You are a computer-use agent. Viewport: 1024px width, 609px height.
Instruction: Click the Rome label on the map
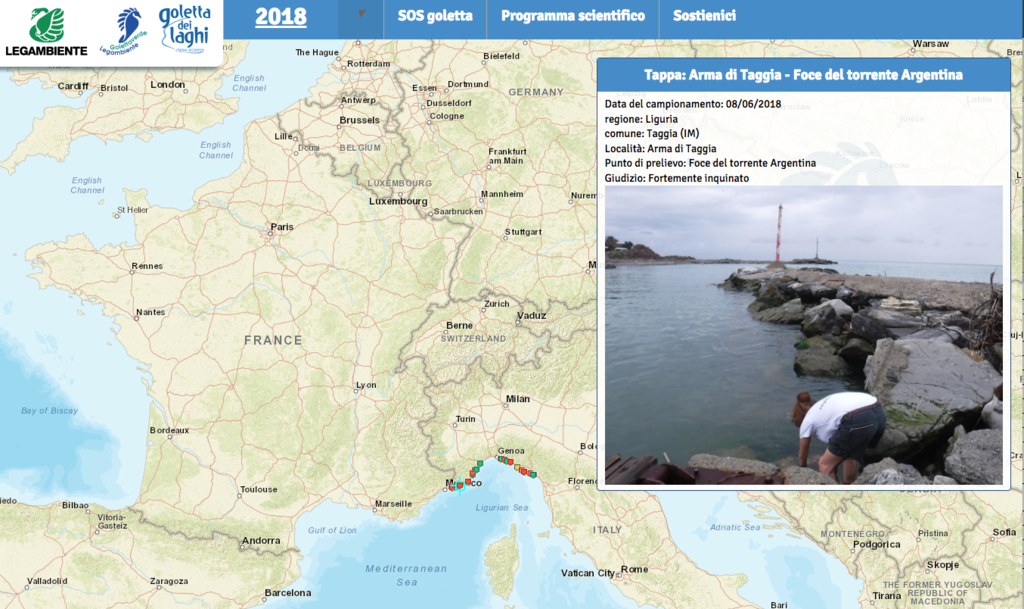click(x=635, y=569)
